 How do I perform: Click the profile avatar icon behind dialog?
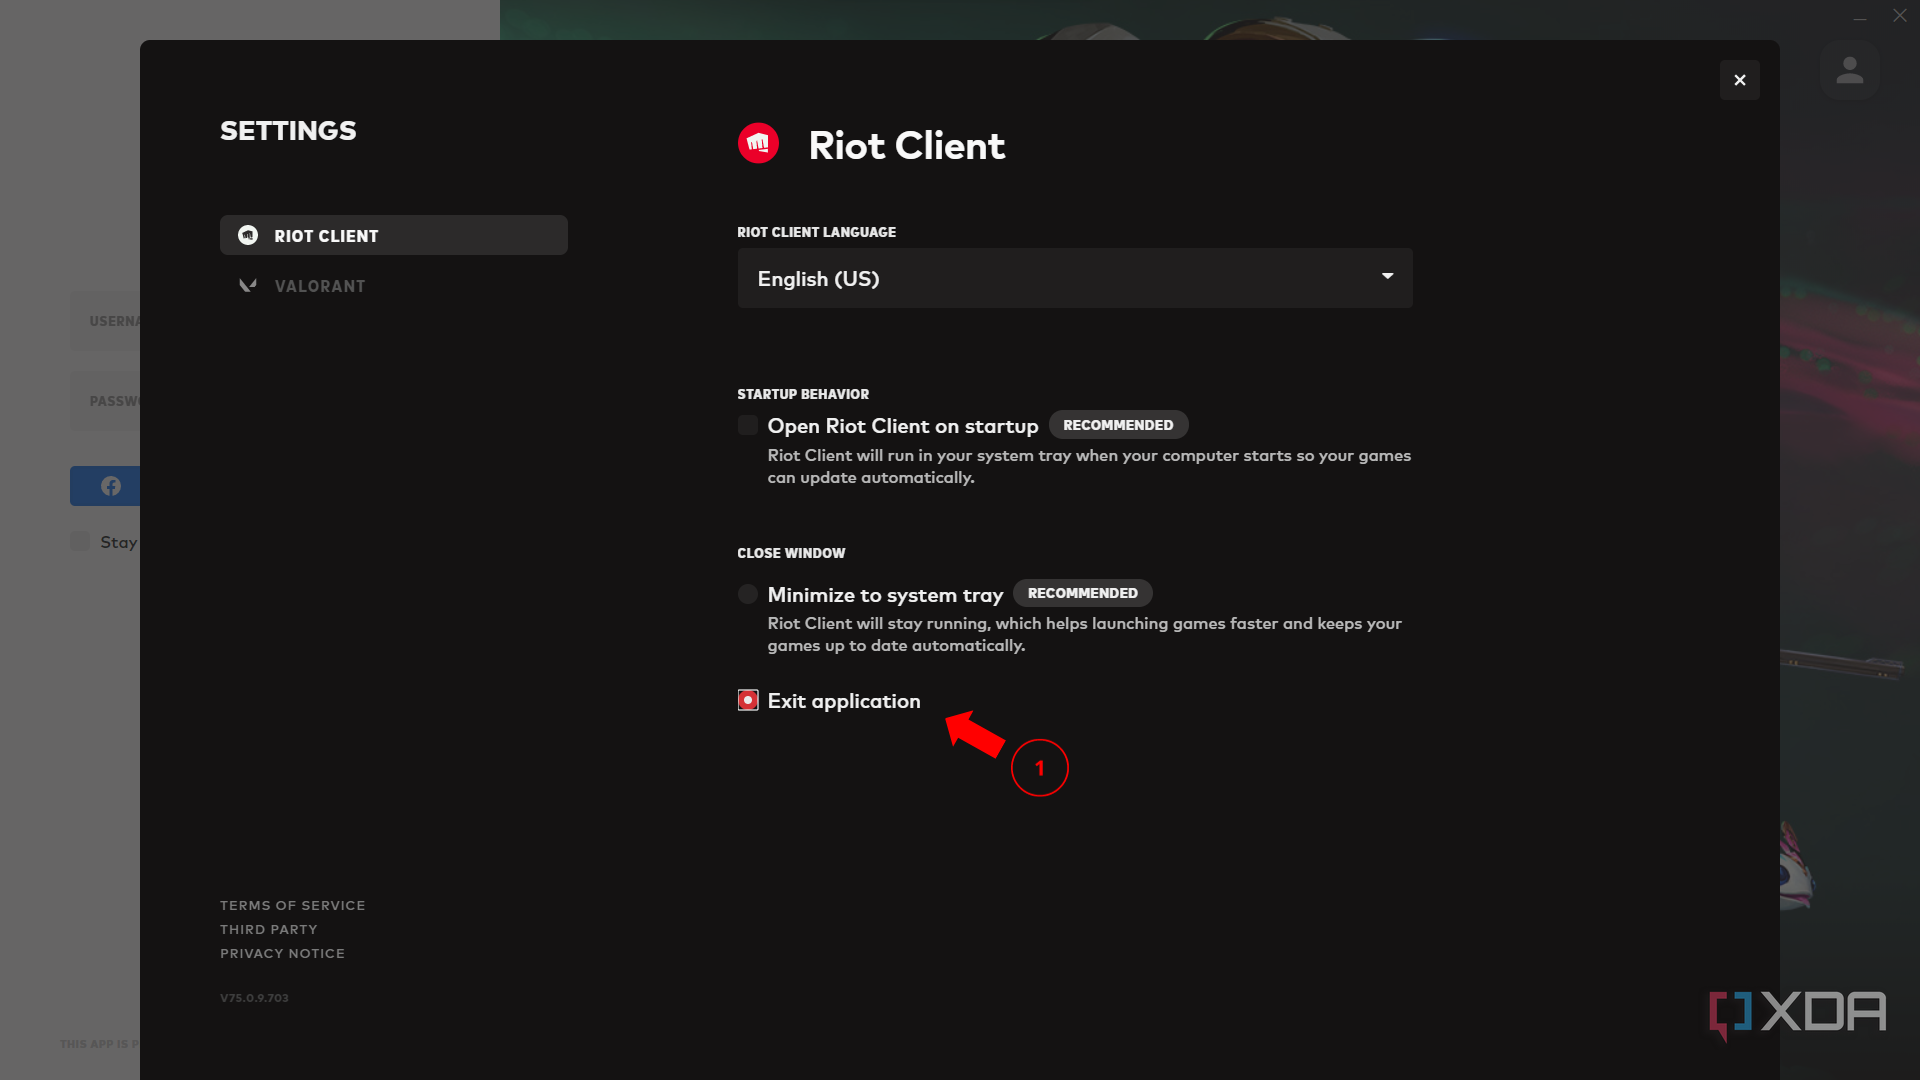[x=1849, y=71]
